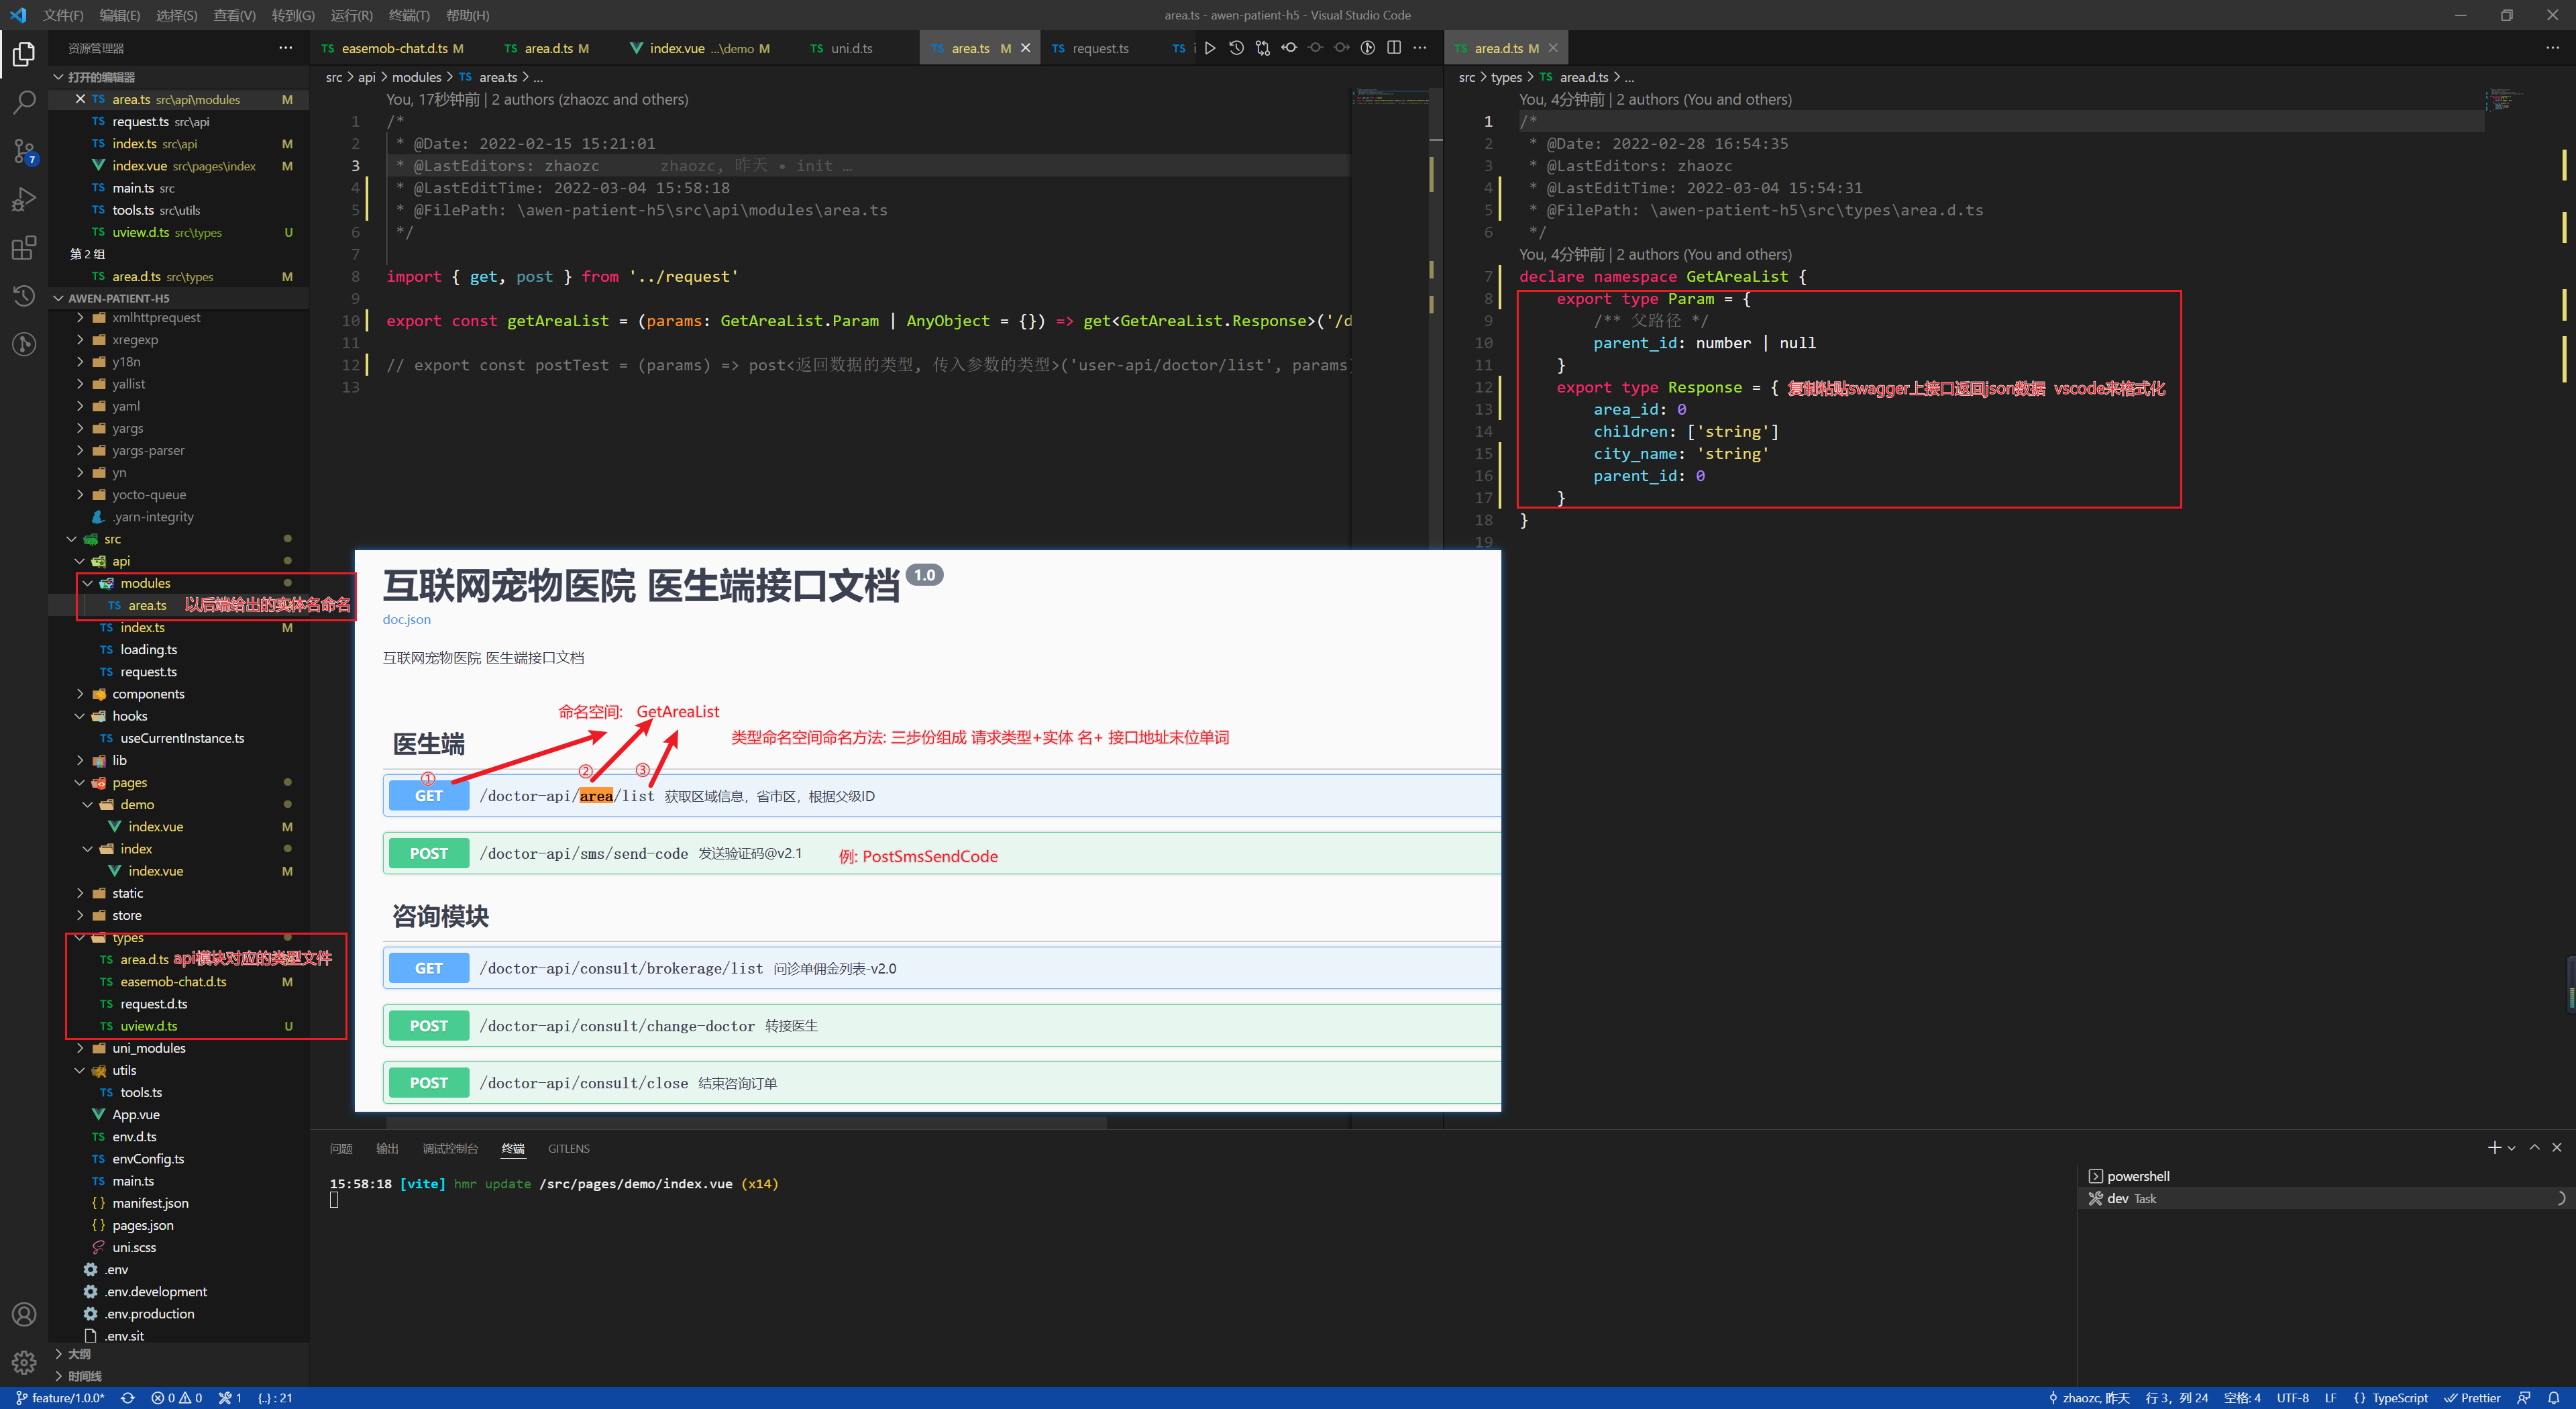Open Source Control view with badge 7
Viewport: 2576px width, 1409px height.
24,151
